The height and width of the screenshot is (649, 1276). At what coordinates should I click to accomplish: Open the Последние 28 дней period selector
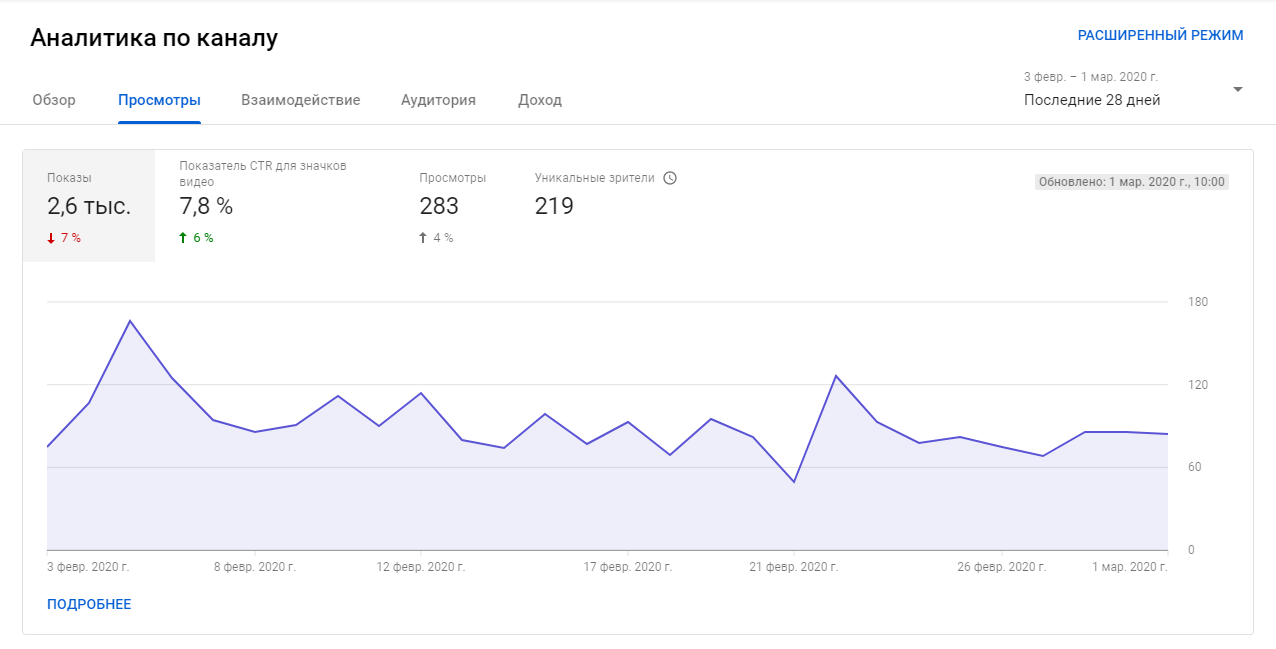click(x=1092, y=100)
